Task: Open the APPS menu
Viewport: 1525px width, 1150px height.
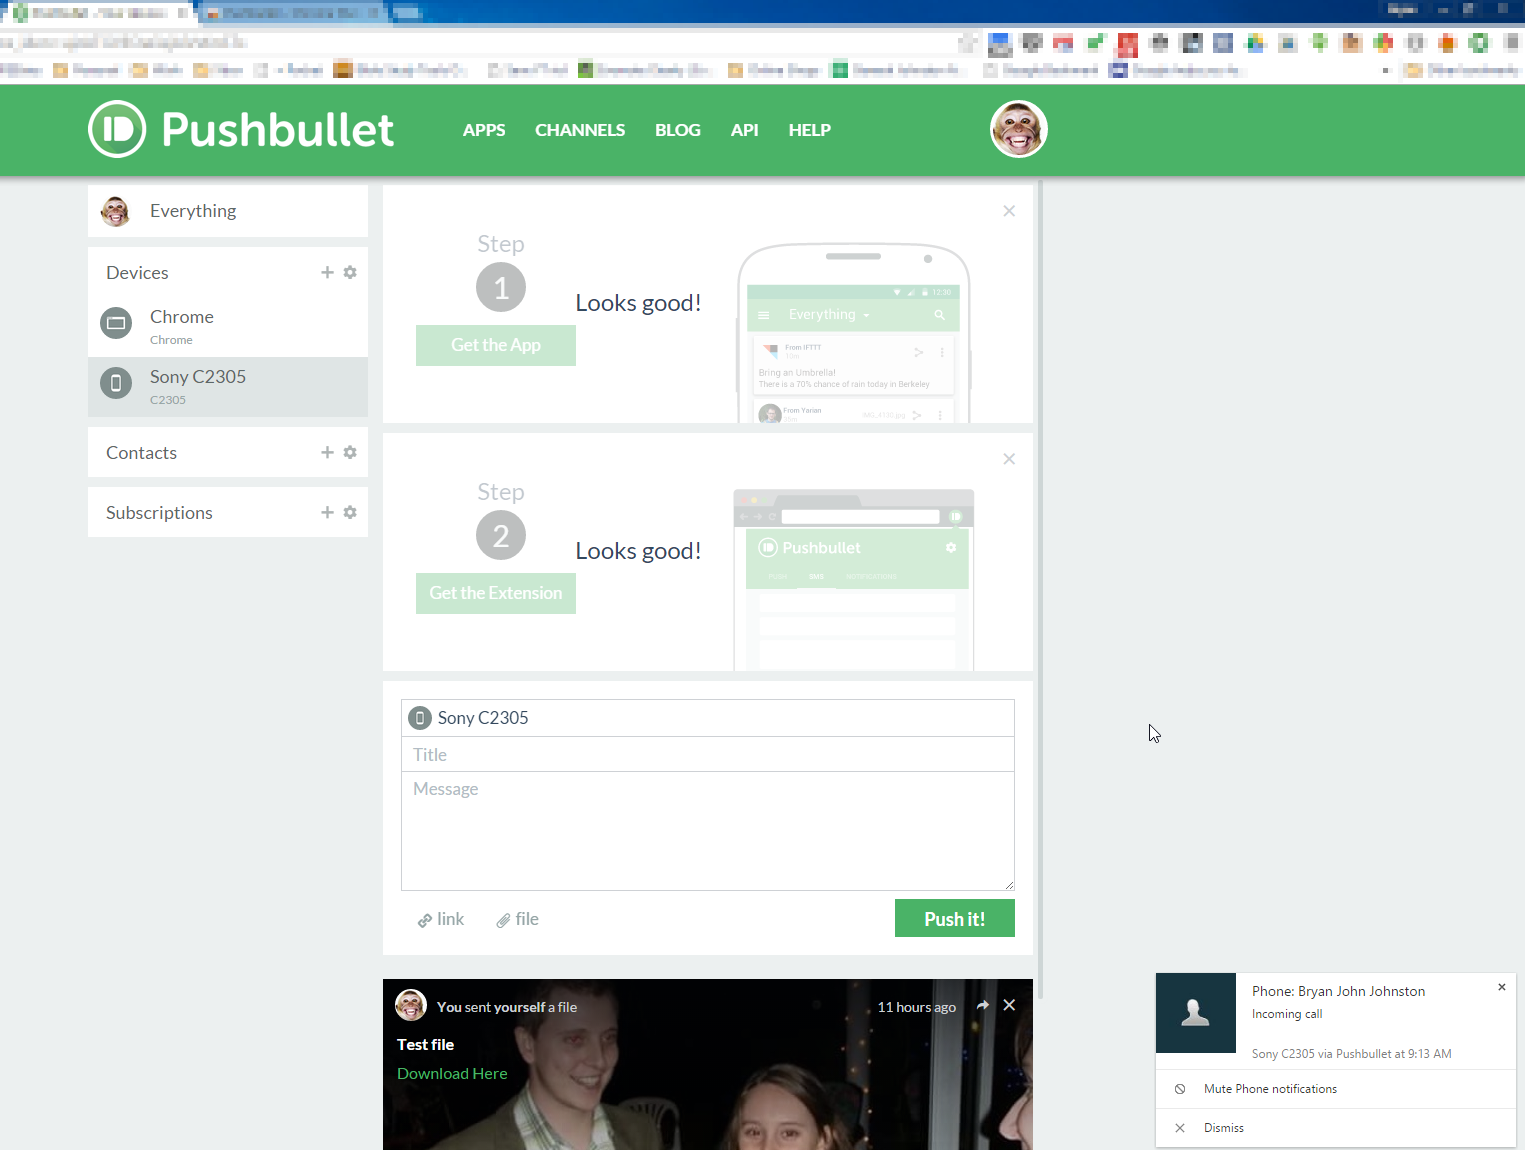Action: pyautogui.click(x=484, y=130)
